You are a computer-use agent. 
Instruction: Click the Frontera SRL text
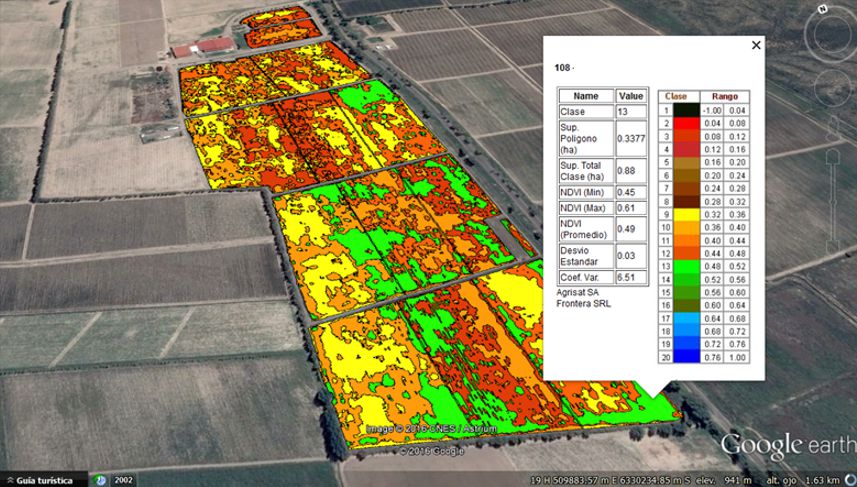coord(582,303)
